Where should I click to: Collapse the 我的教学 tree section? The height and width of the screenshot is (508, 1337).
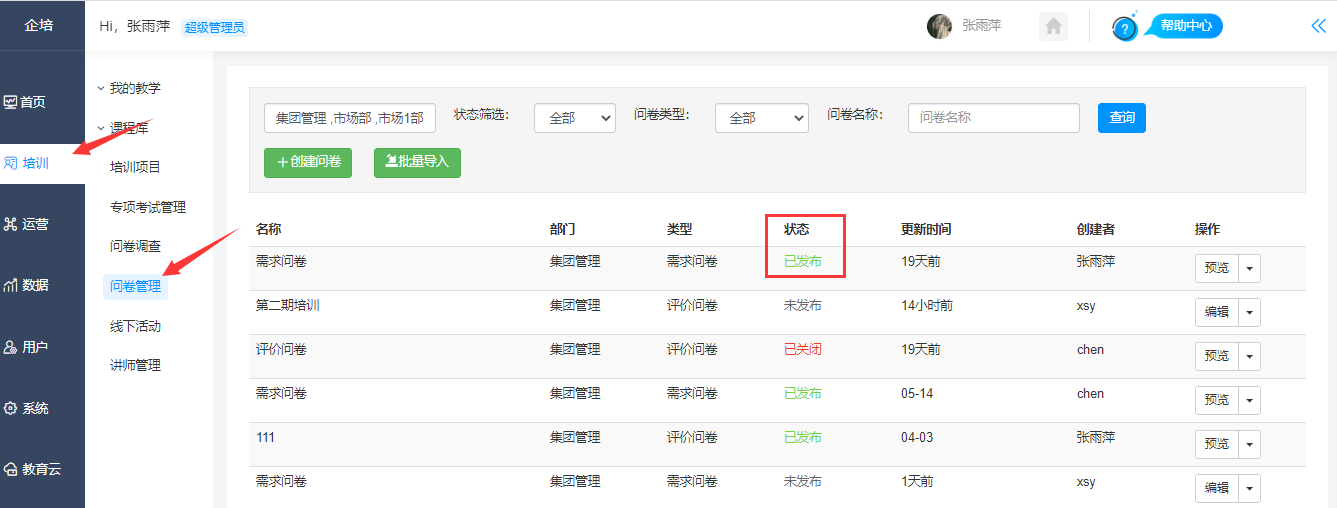129,88
